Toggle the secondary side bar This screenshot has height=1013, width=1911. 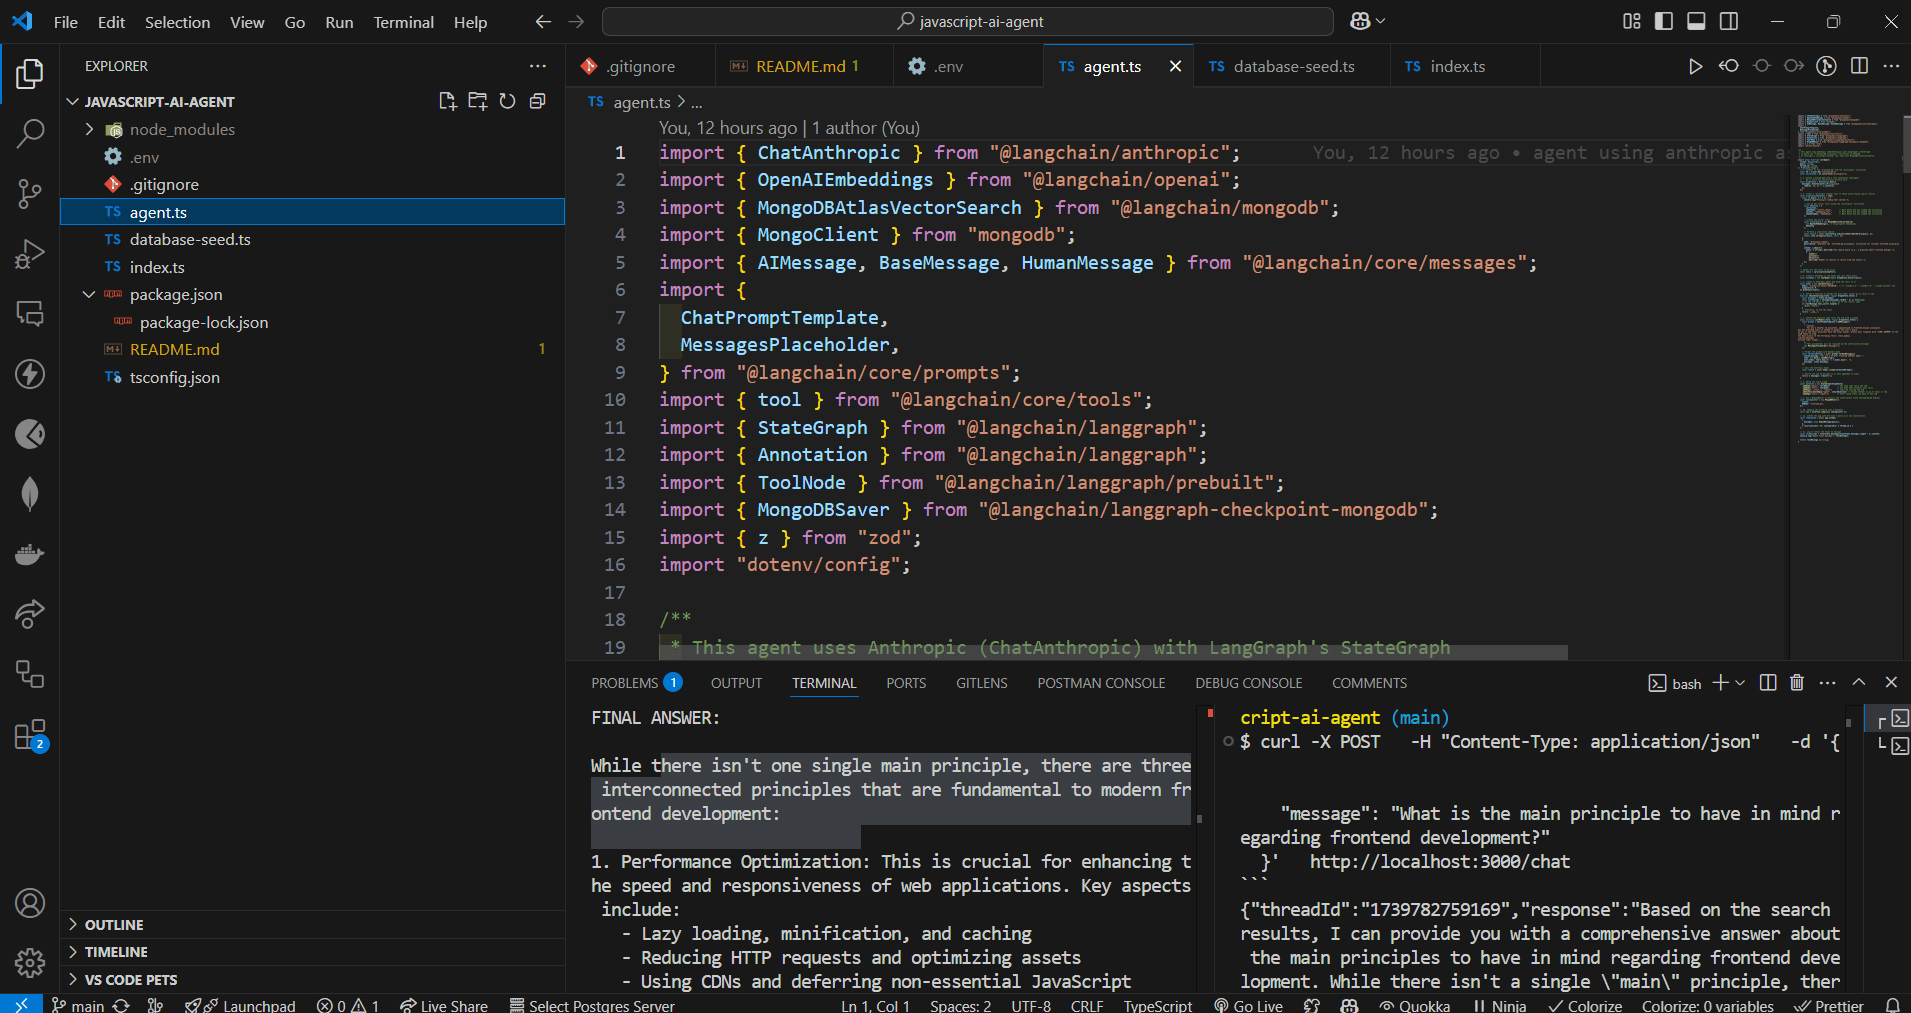click(x=1729, y=21)
